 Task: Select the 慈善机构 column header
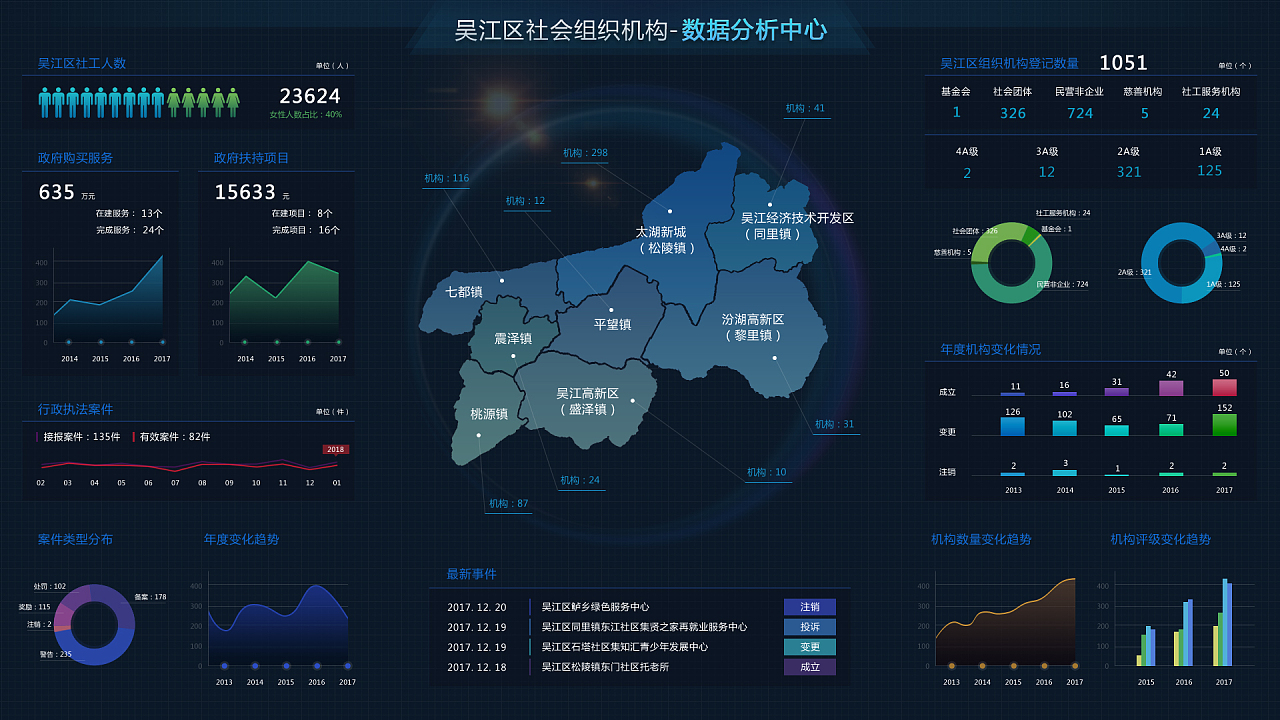click(x=1143, y=91)
